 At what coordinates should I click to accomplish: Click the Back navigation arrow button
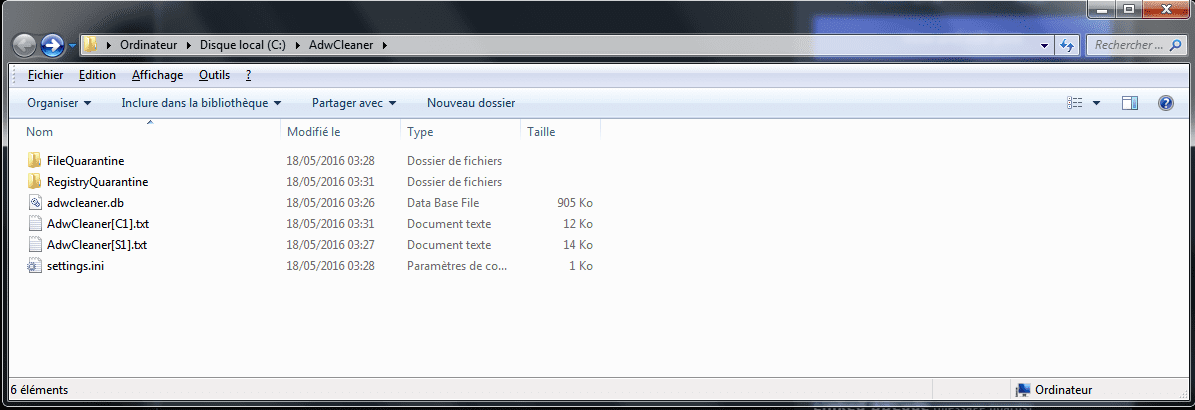[25, 46]
